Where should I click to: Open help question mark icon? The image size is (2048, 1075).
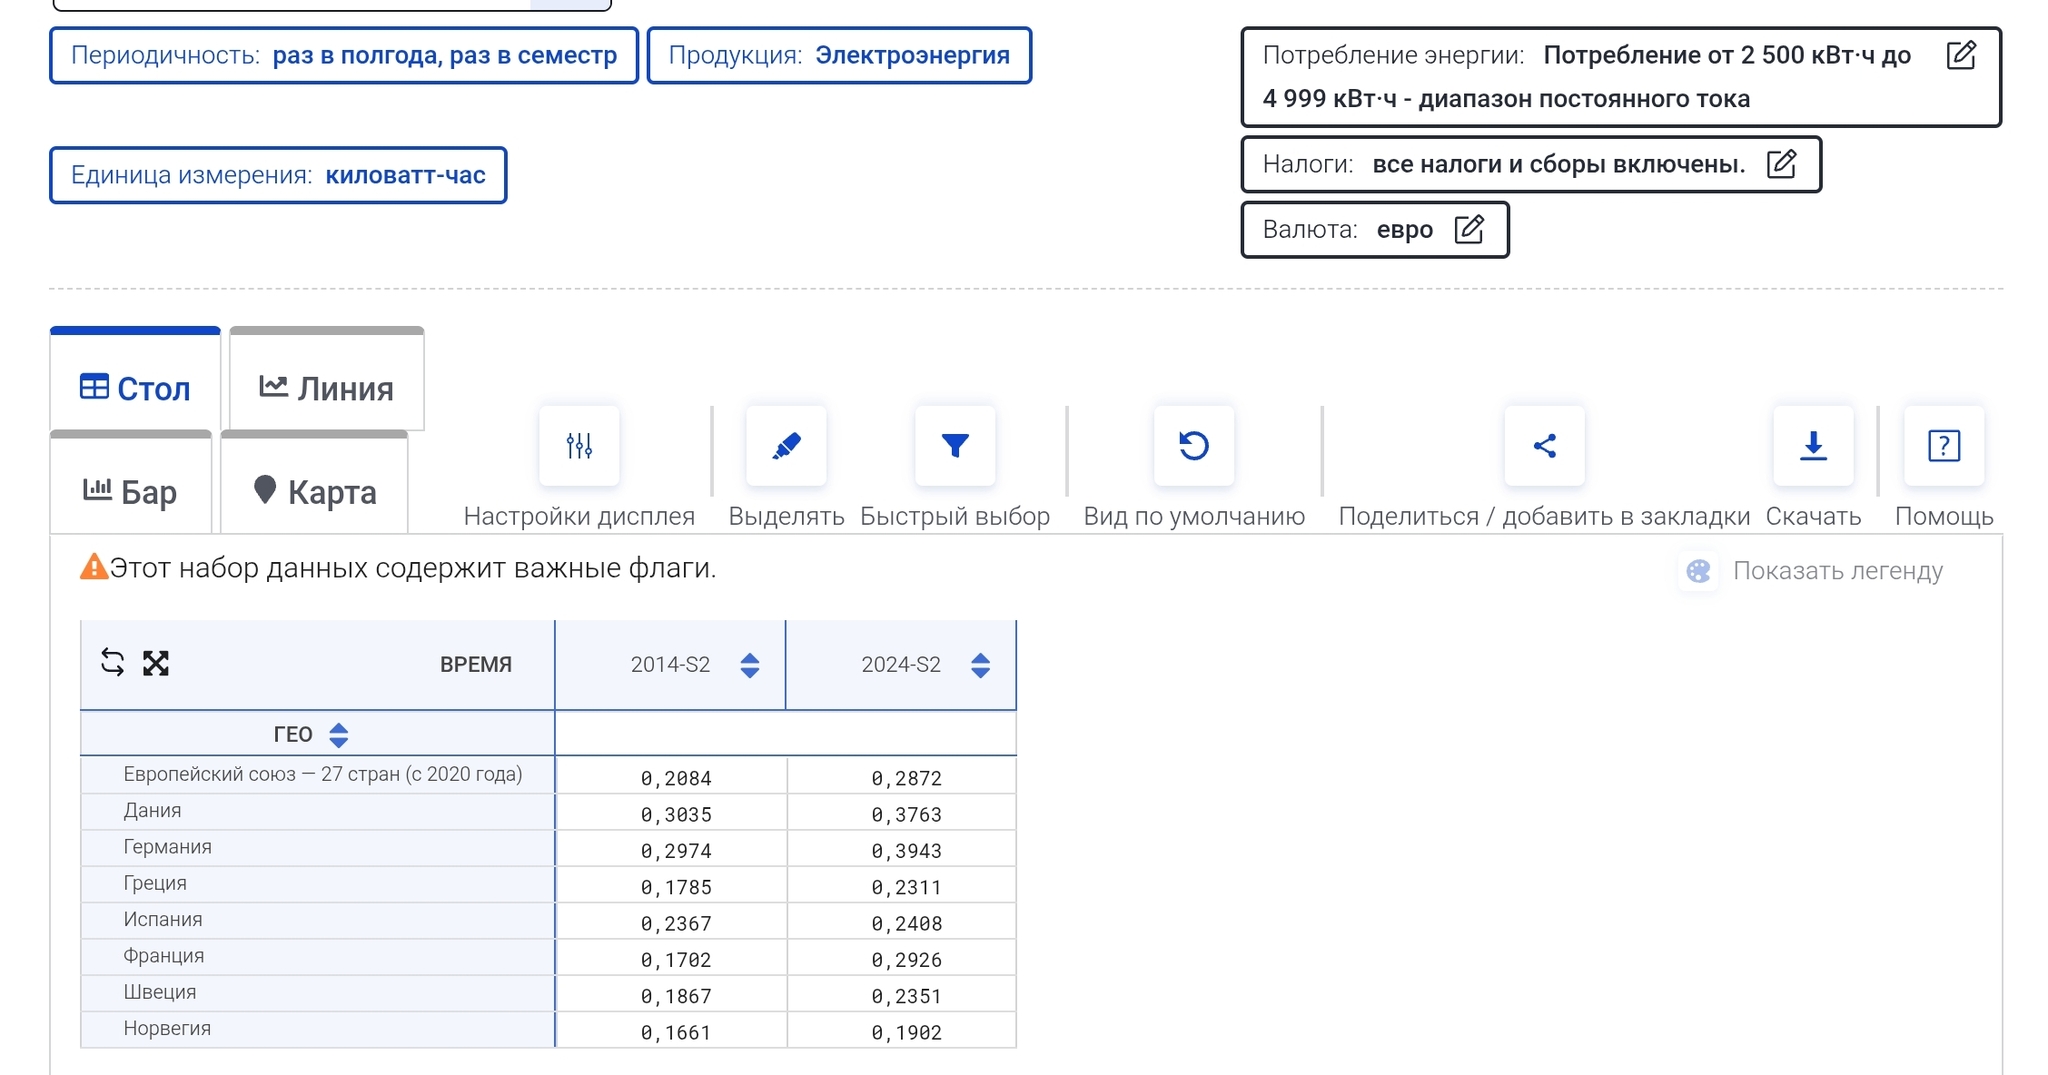pos(1943,446)
